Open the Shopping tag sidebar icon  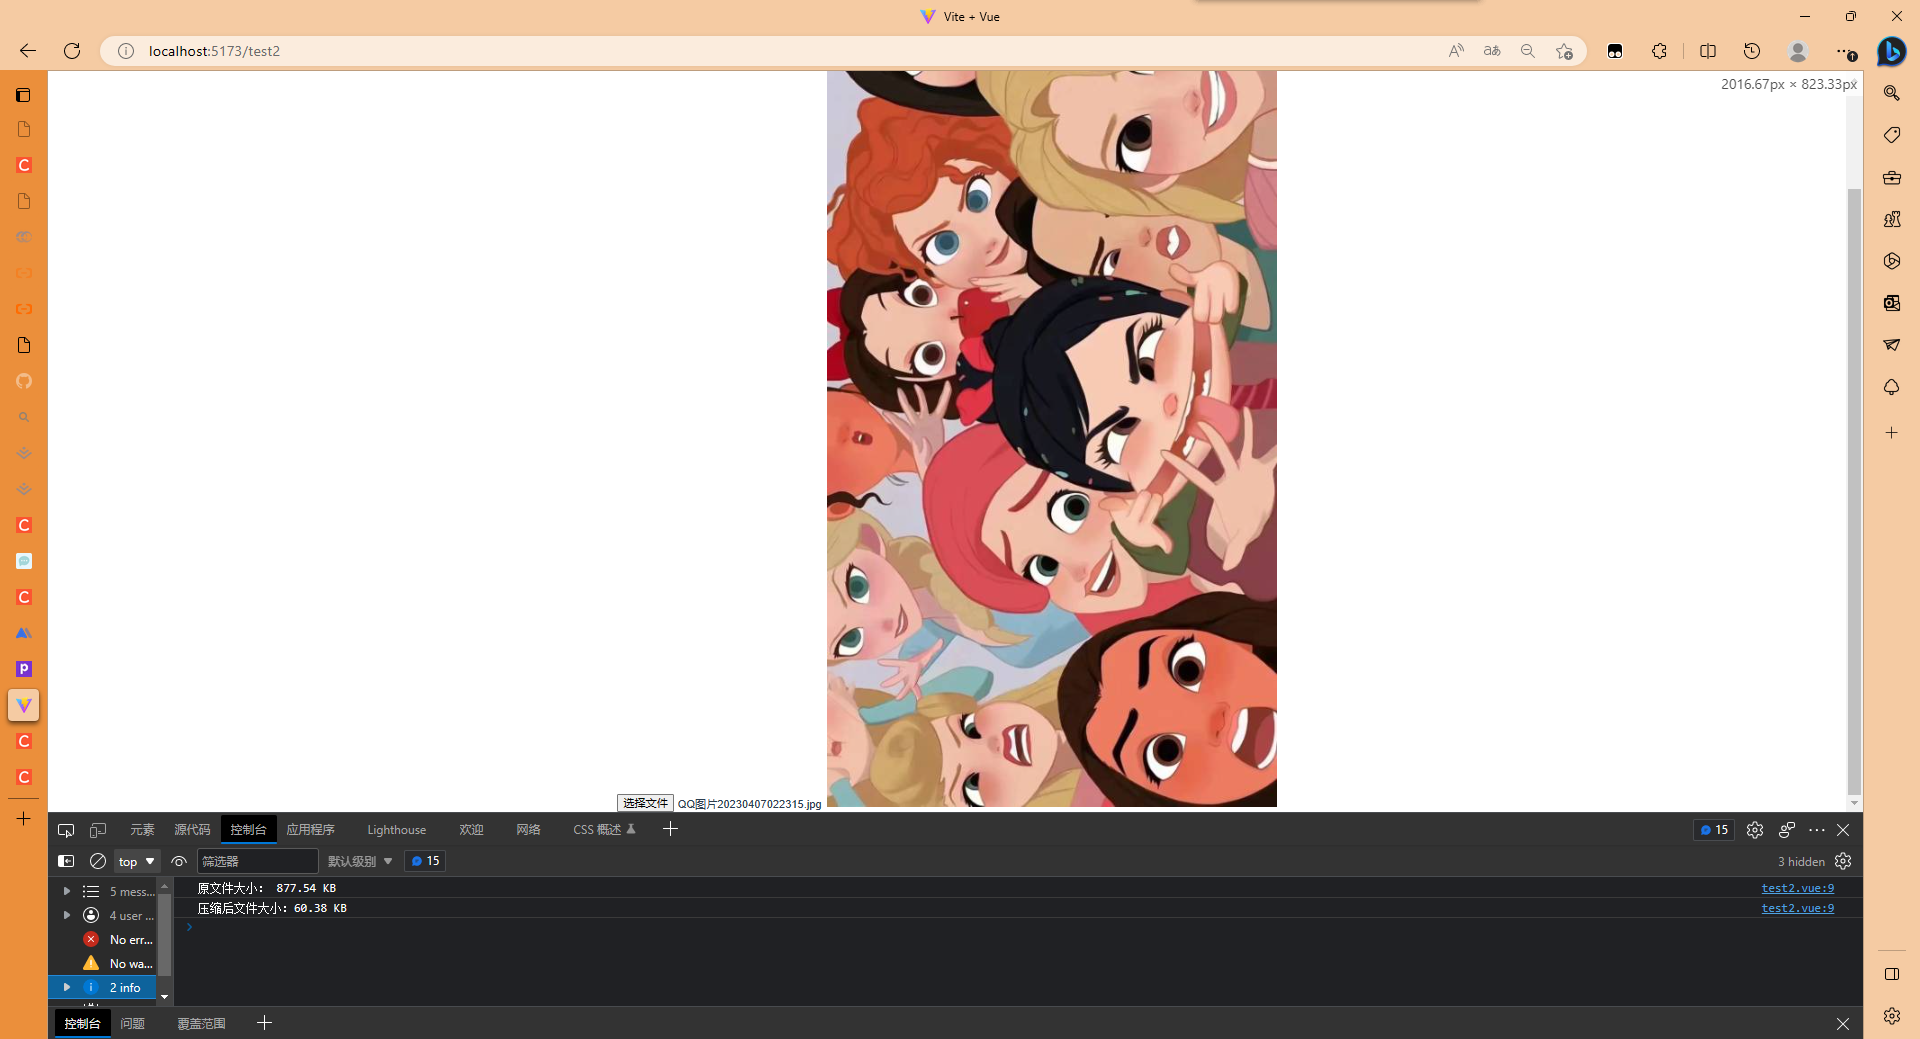[1892, 135]
